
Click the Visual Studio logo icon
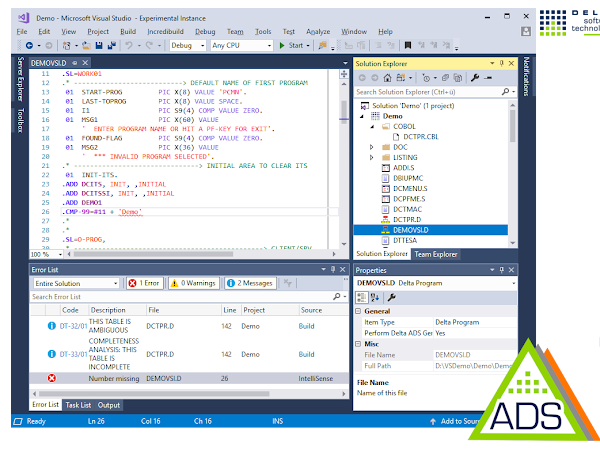24,18
